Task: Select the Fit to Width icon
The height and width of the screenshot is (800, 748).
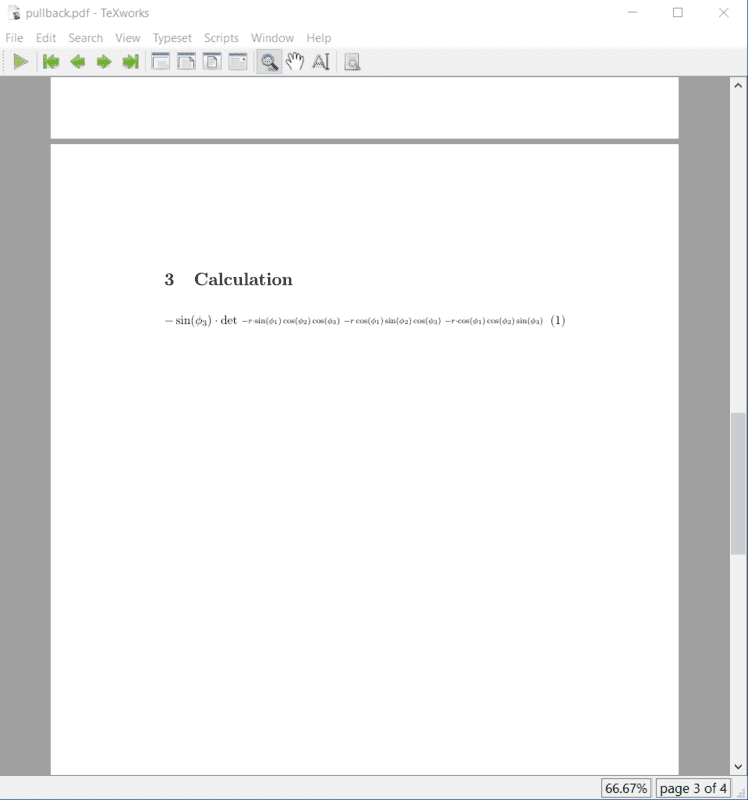Action: click(186, 62)
